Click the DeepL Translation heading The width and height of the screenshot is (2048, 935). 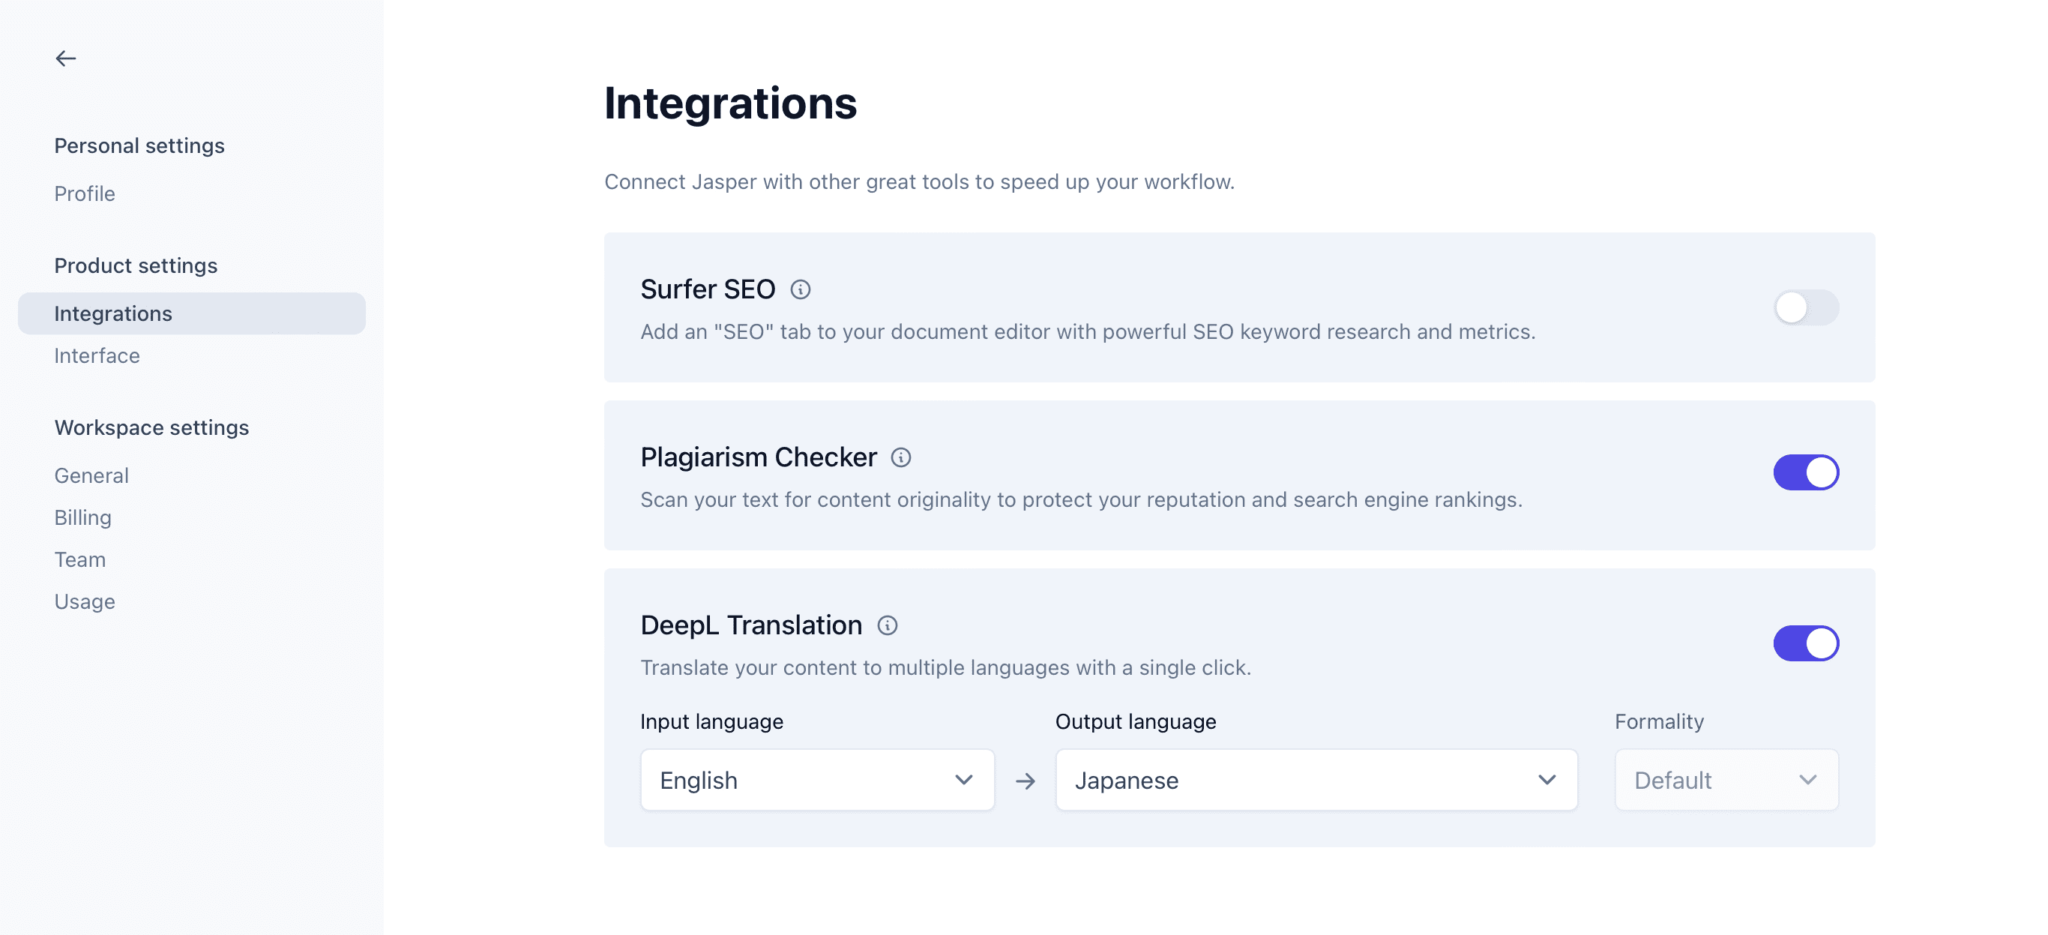751,626
